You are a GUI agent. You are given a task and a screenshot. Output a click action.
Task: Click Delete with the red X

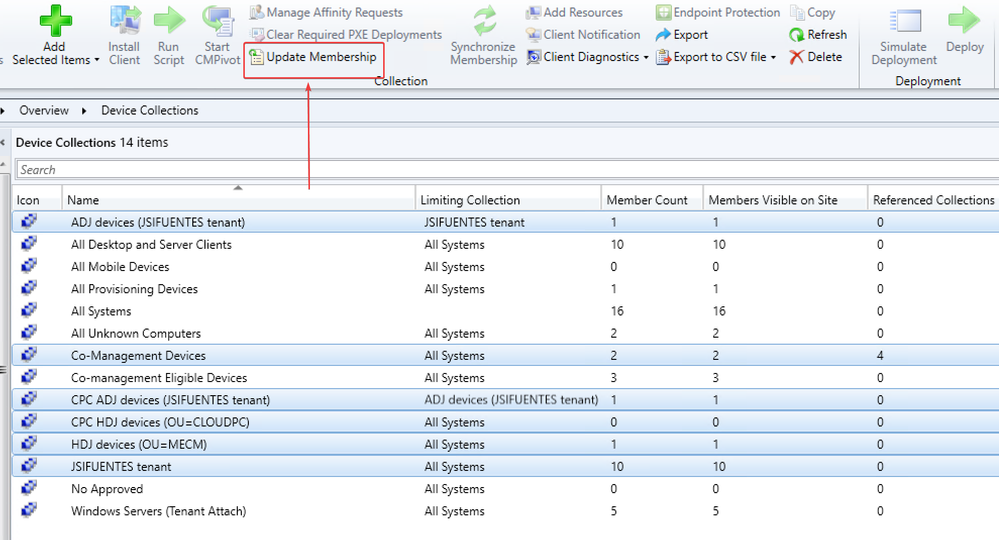click(816, 57)
